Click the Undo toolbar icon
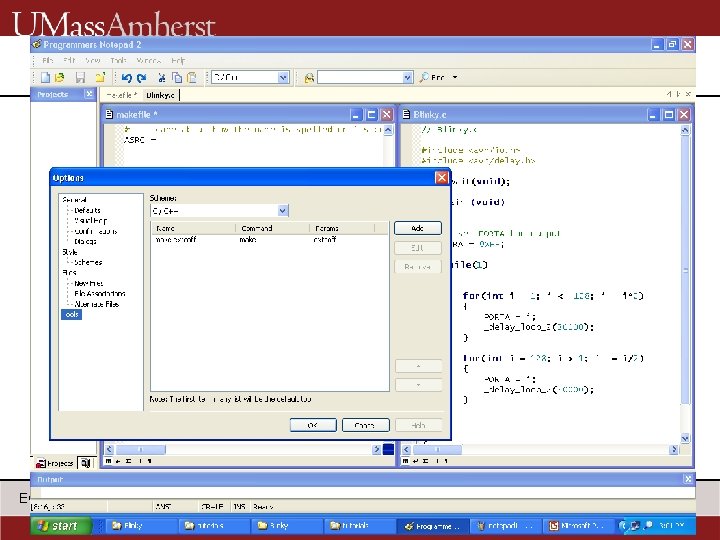 coord(127,78)
